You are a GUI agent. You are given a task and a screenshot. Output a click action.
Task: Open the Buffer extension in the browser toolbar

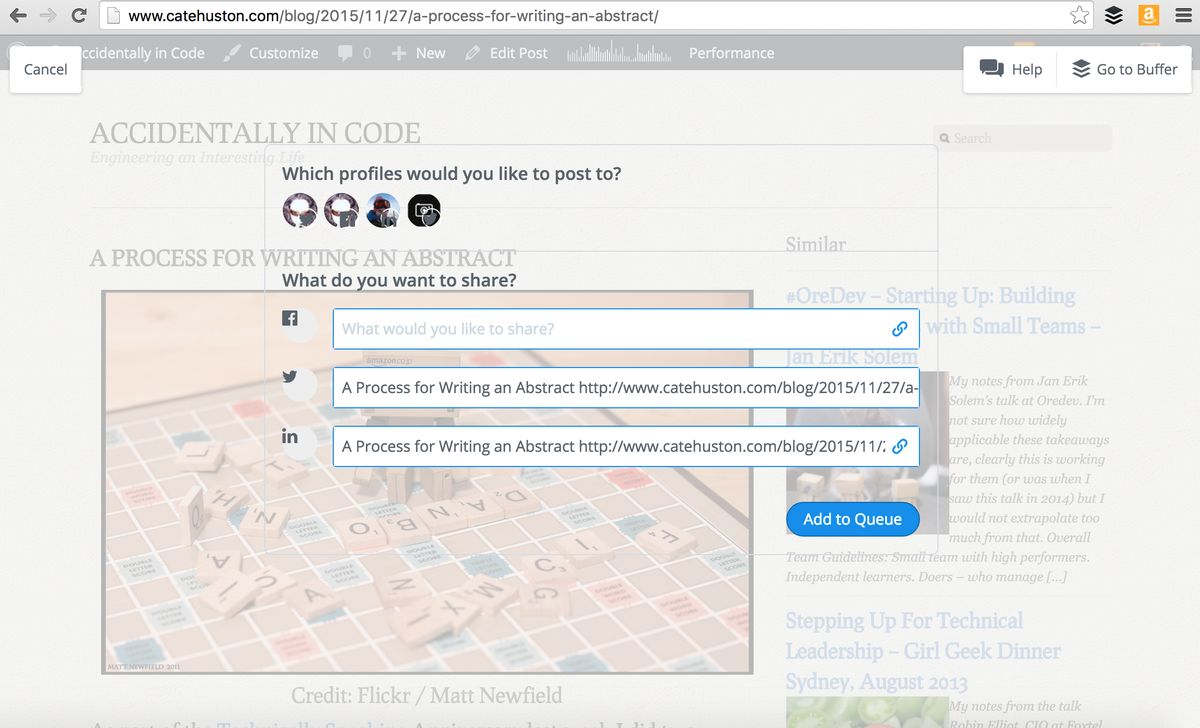coord(1114,15)
